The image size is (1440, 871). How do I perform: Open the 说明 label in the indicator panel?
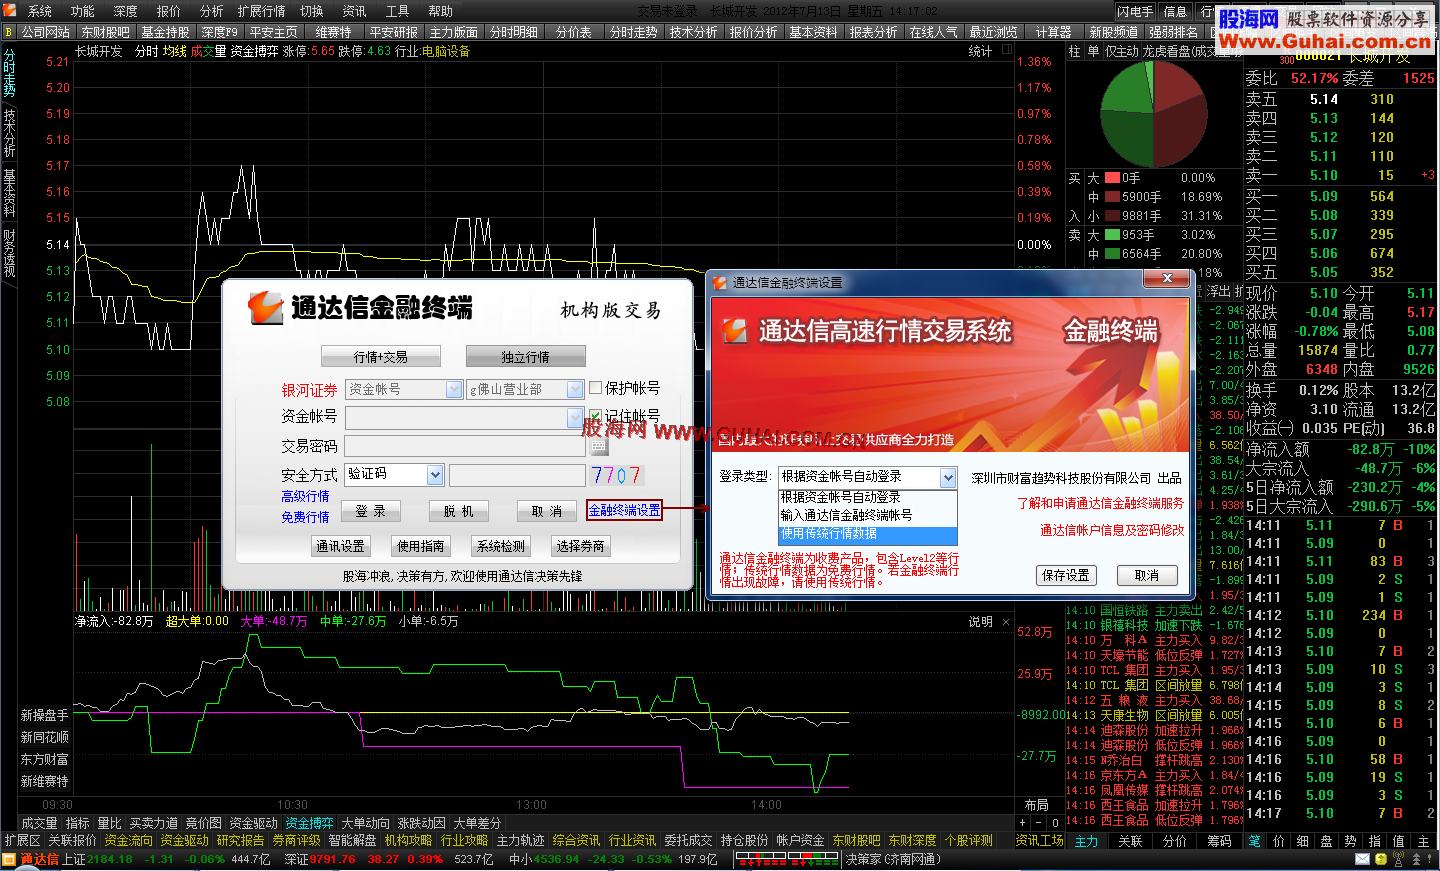[980, 621]
